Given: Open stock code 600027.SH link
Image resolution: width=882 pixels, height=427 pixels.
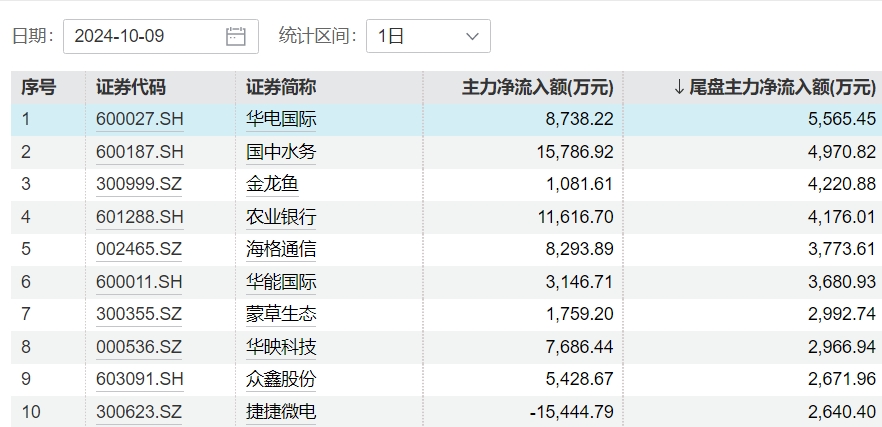Looking at the screenshot, I should (x=140, y=119).
